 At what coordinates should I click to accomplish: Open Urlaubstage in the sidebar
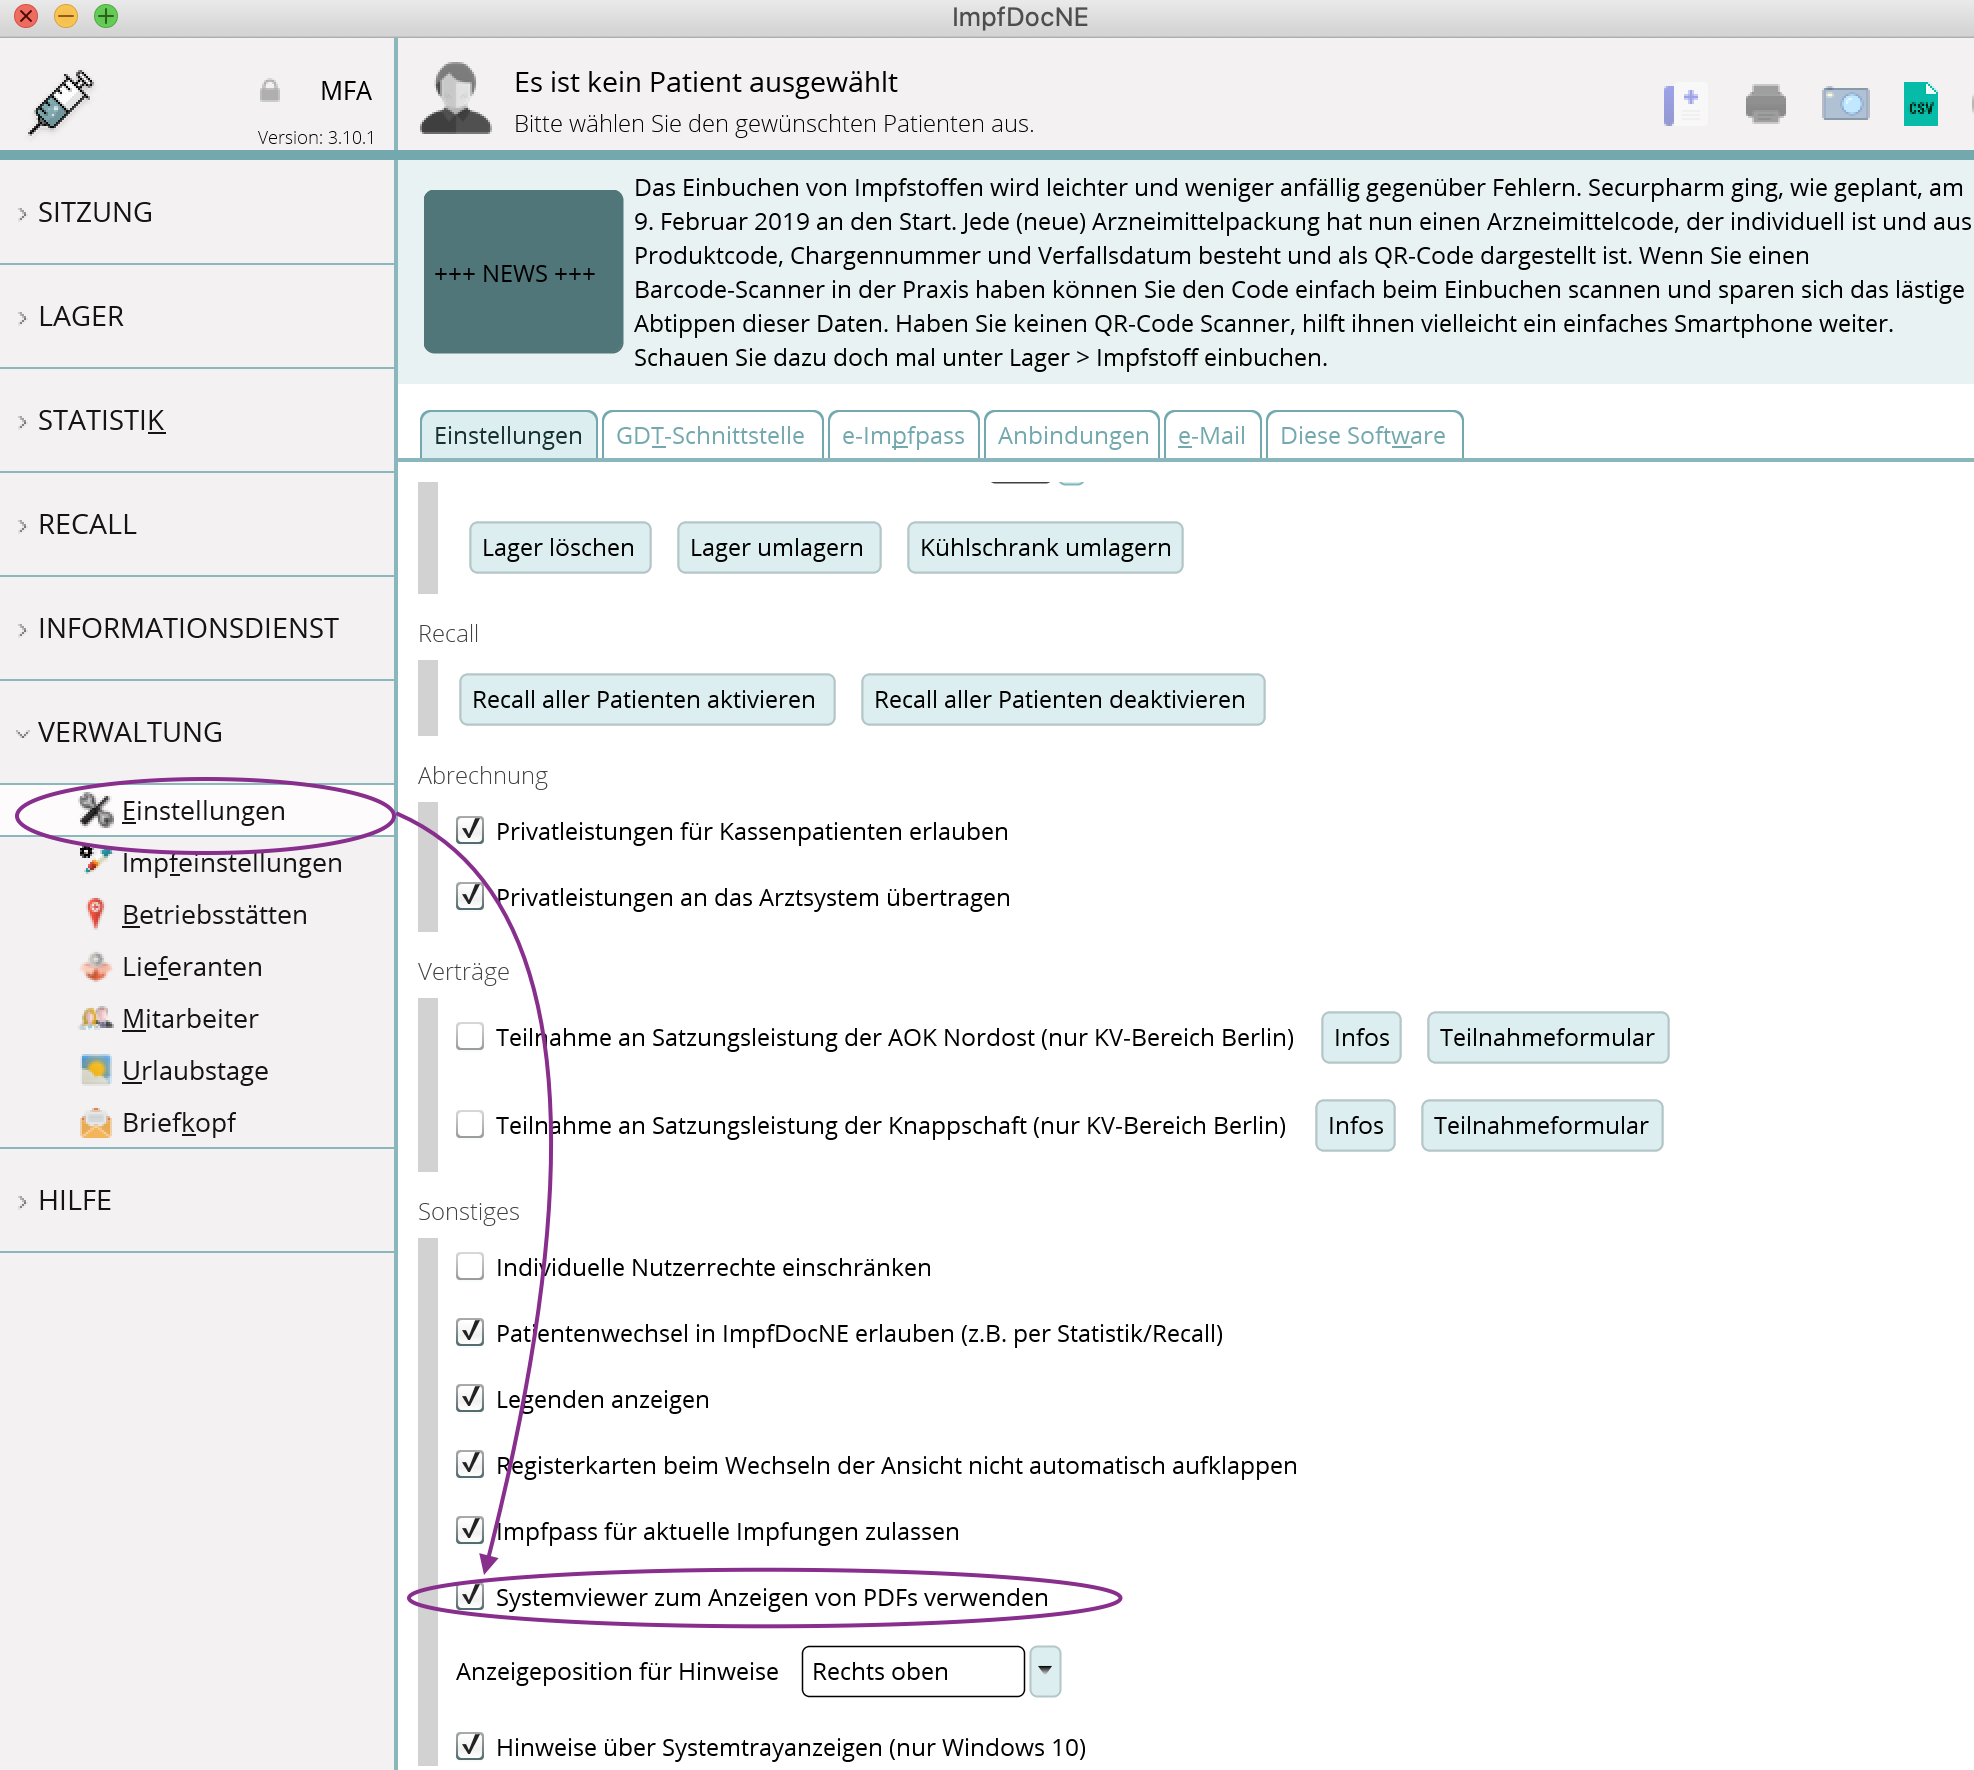point(195,1070)
